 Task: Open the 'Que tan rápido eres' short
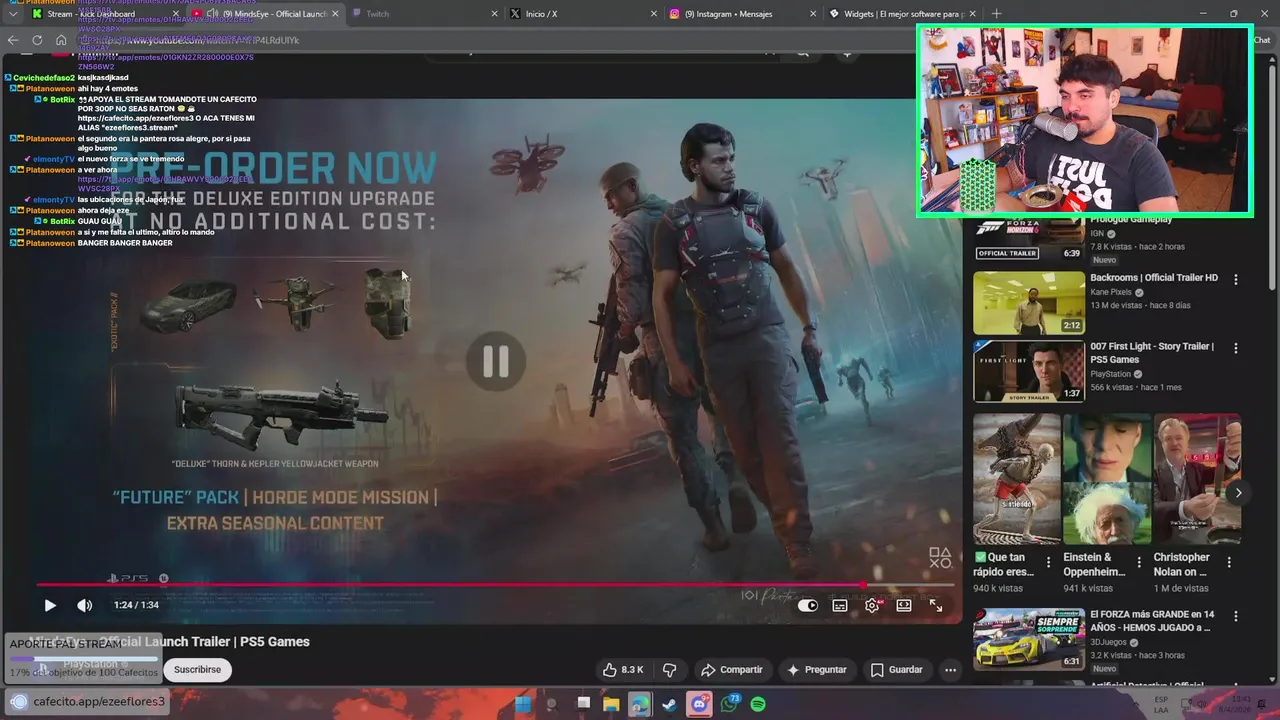1017,479
